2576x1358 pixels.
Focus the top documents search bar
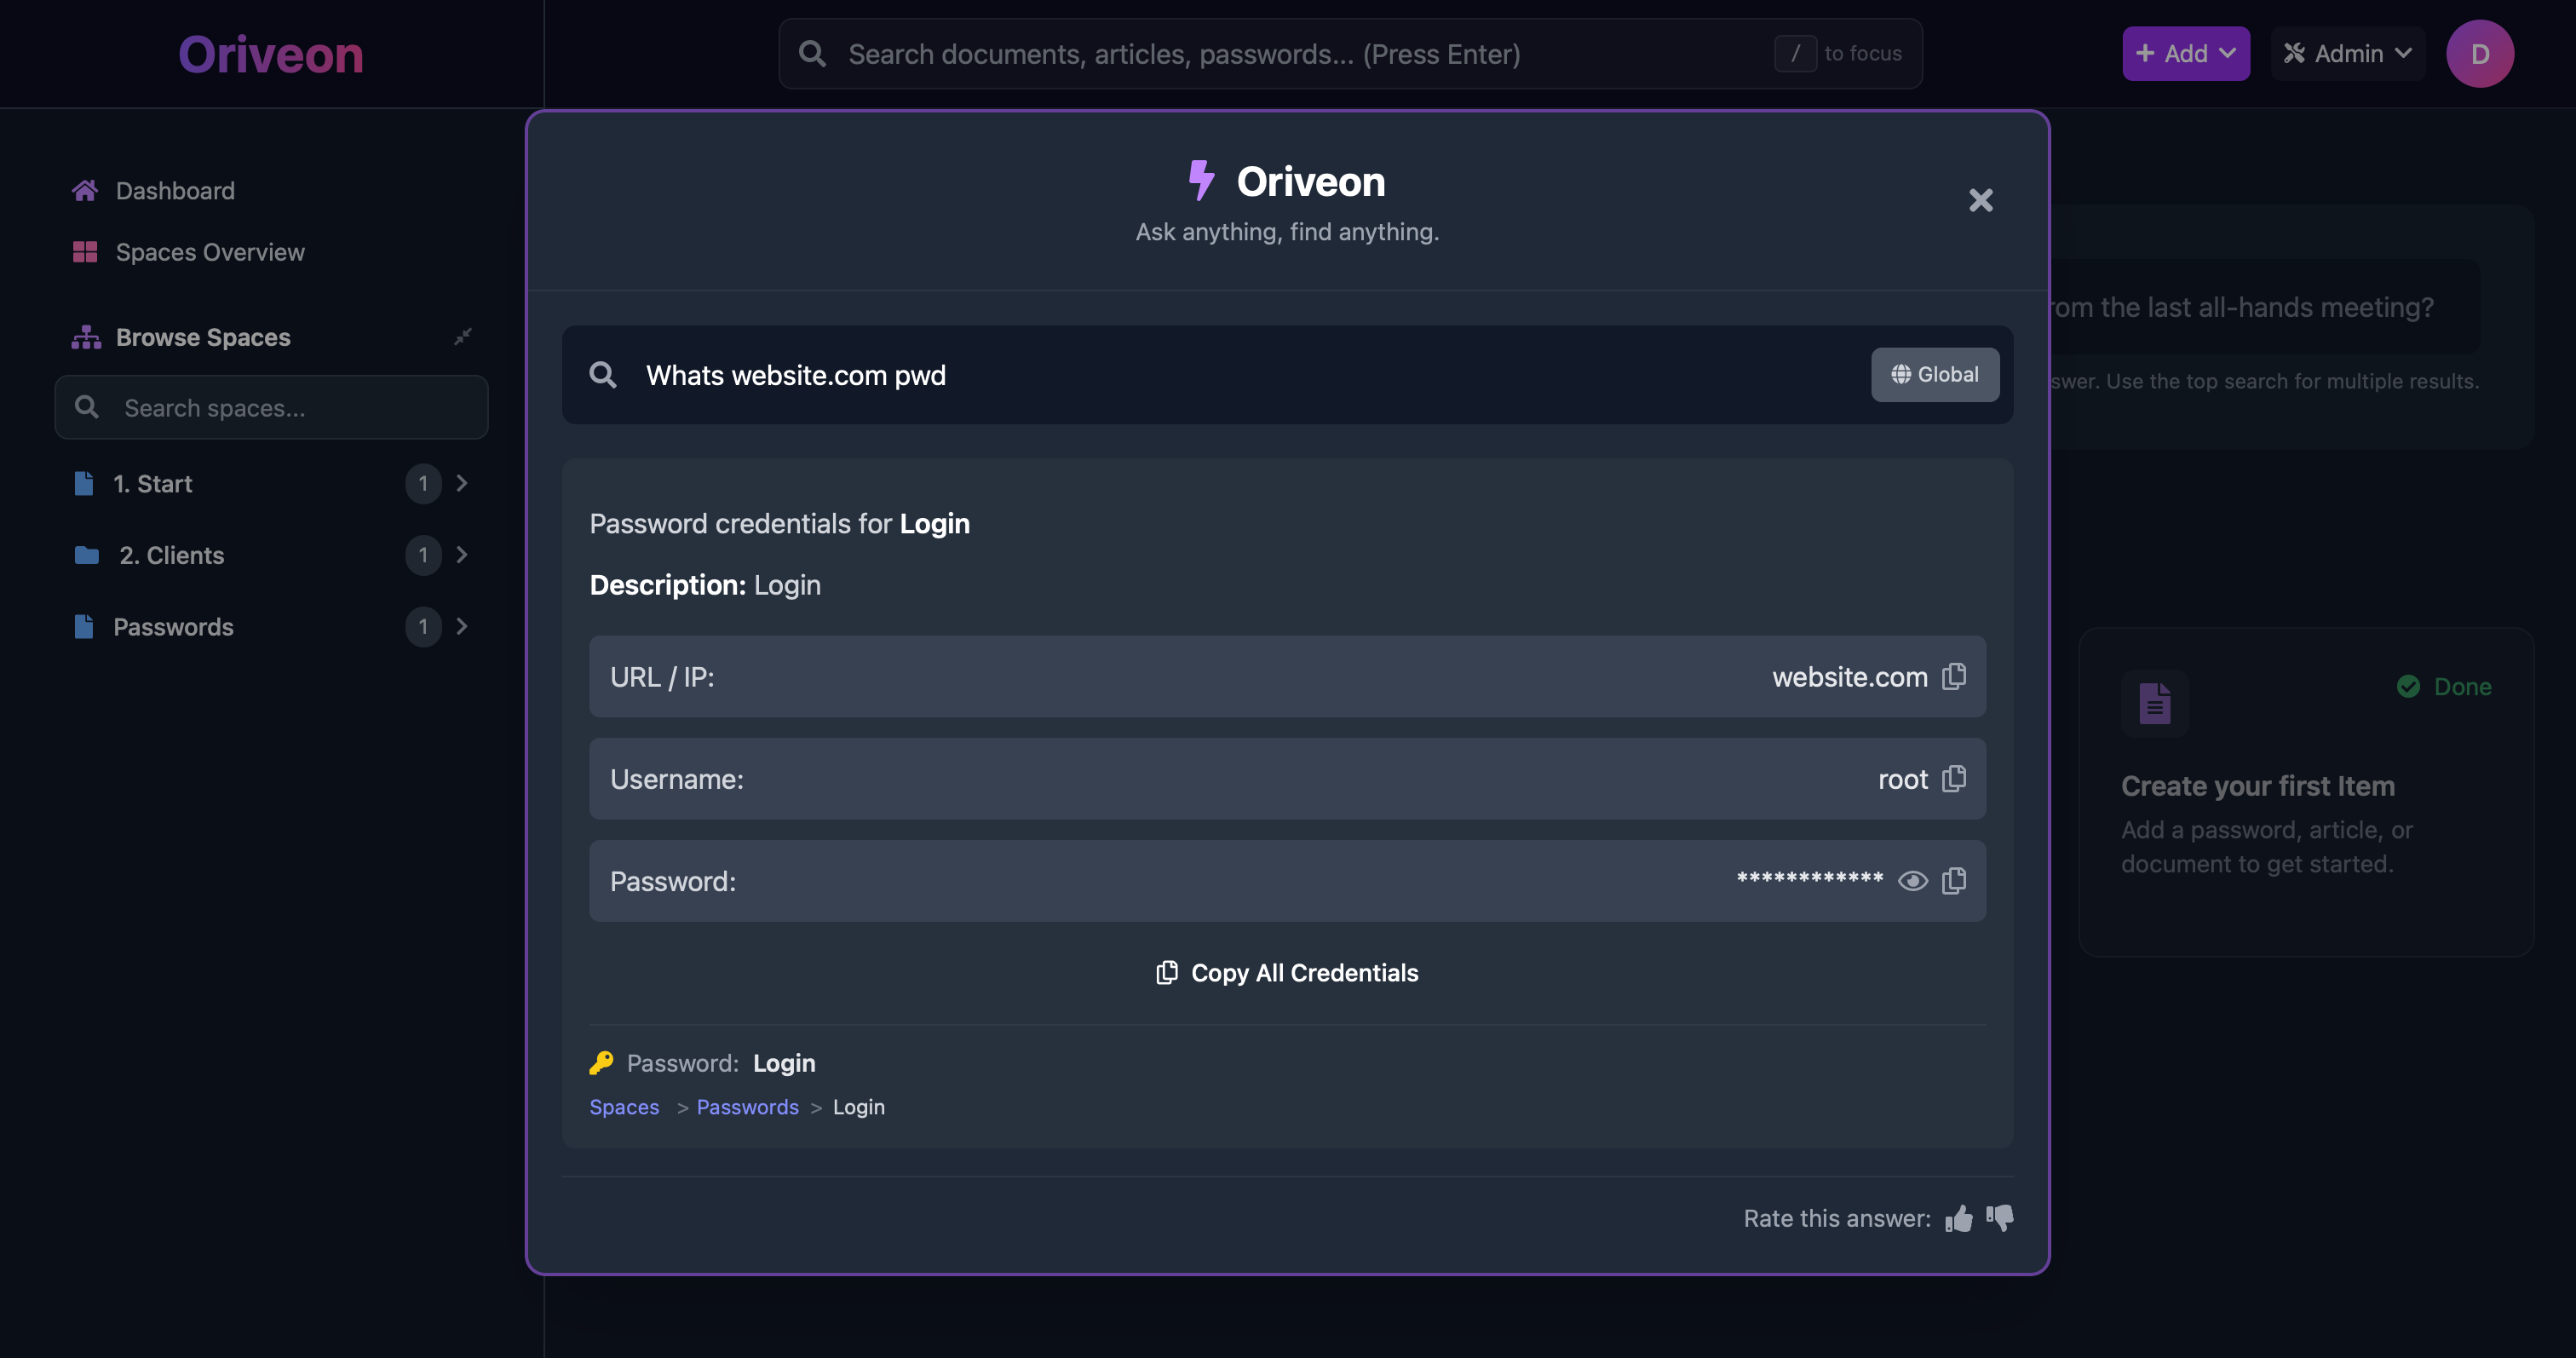tap(1350, 54)
